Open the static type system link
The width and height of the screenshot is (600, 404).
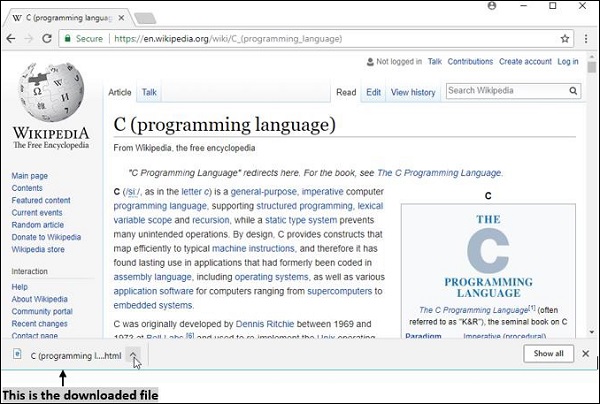click(301, 220)
